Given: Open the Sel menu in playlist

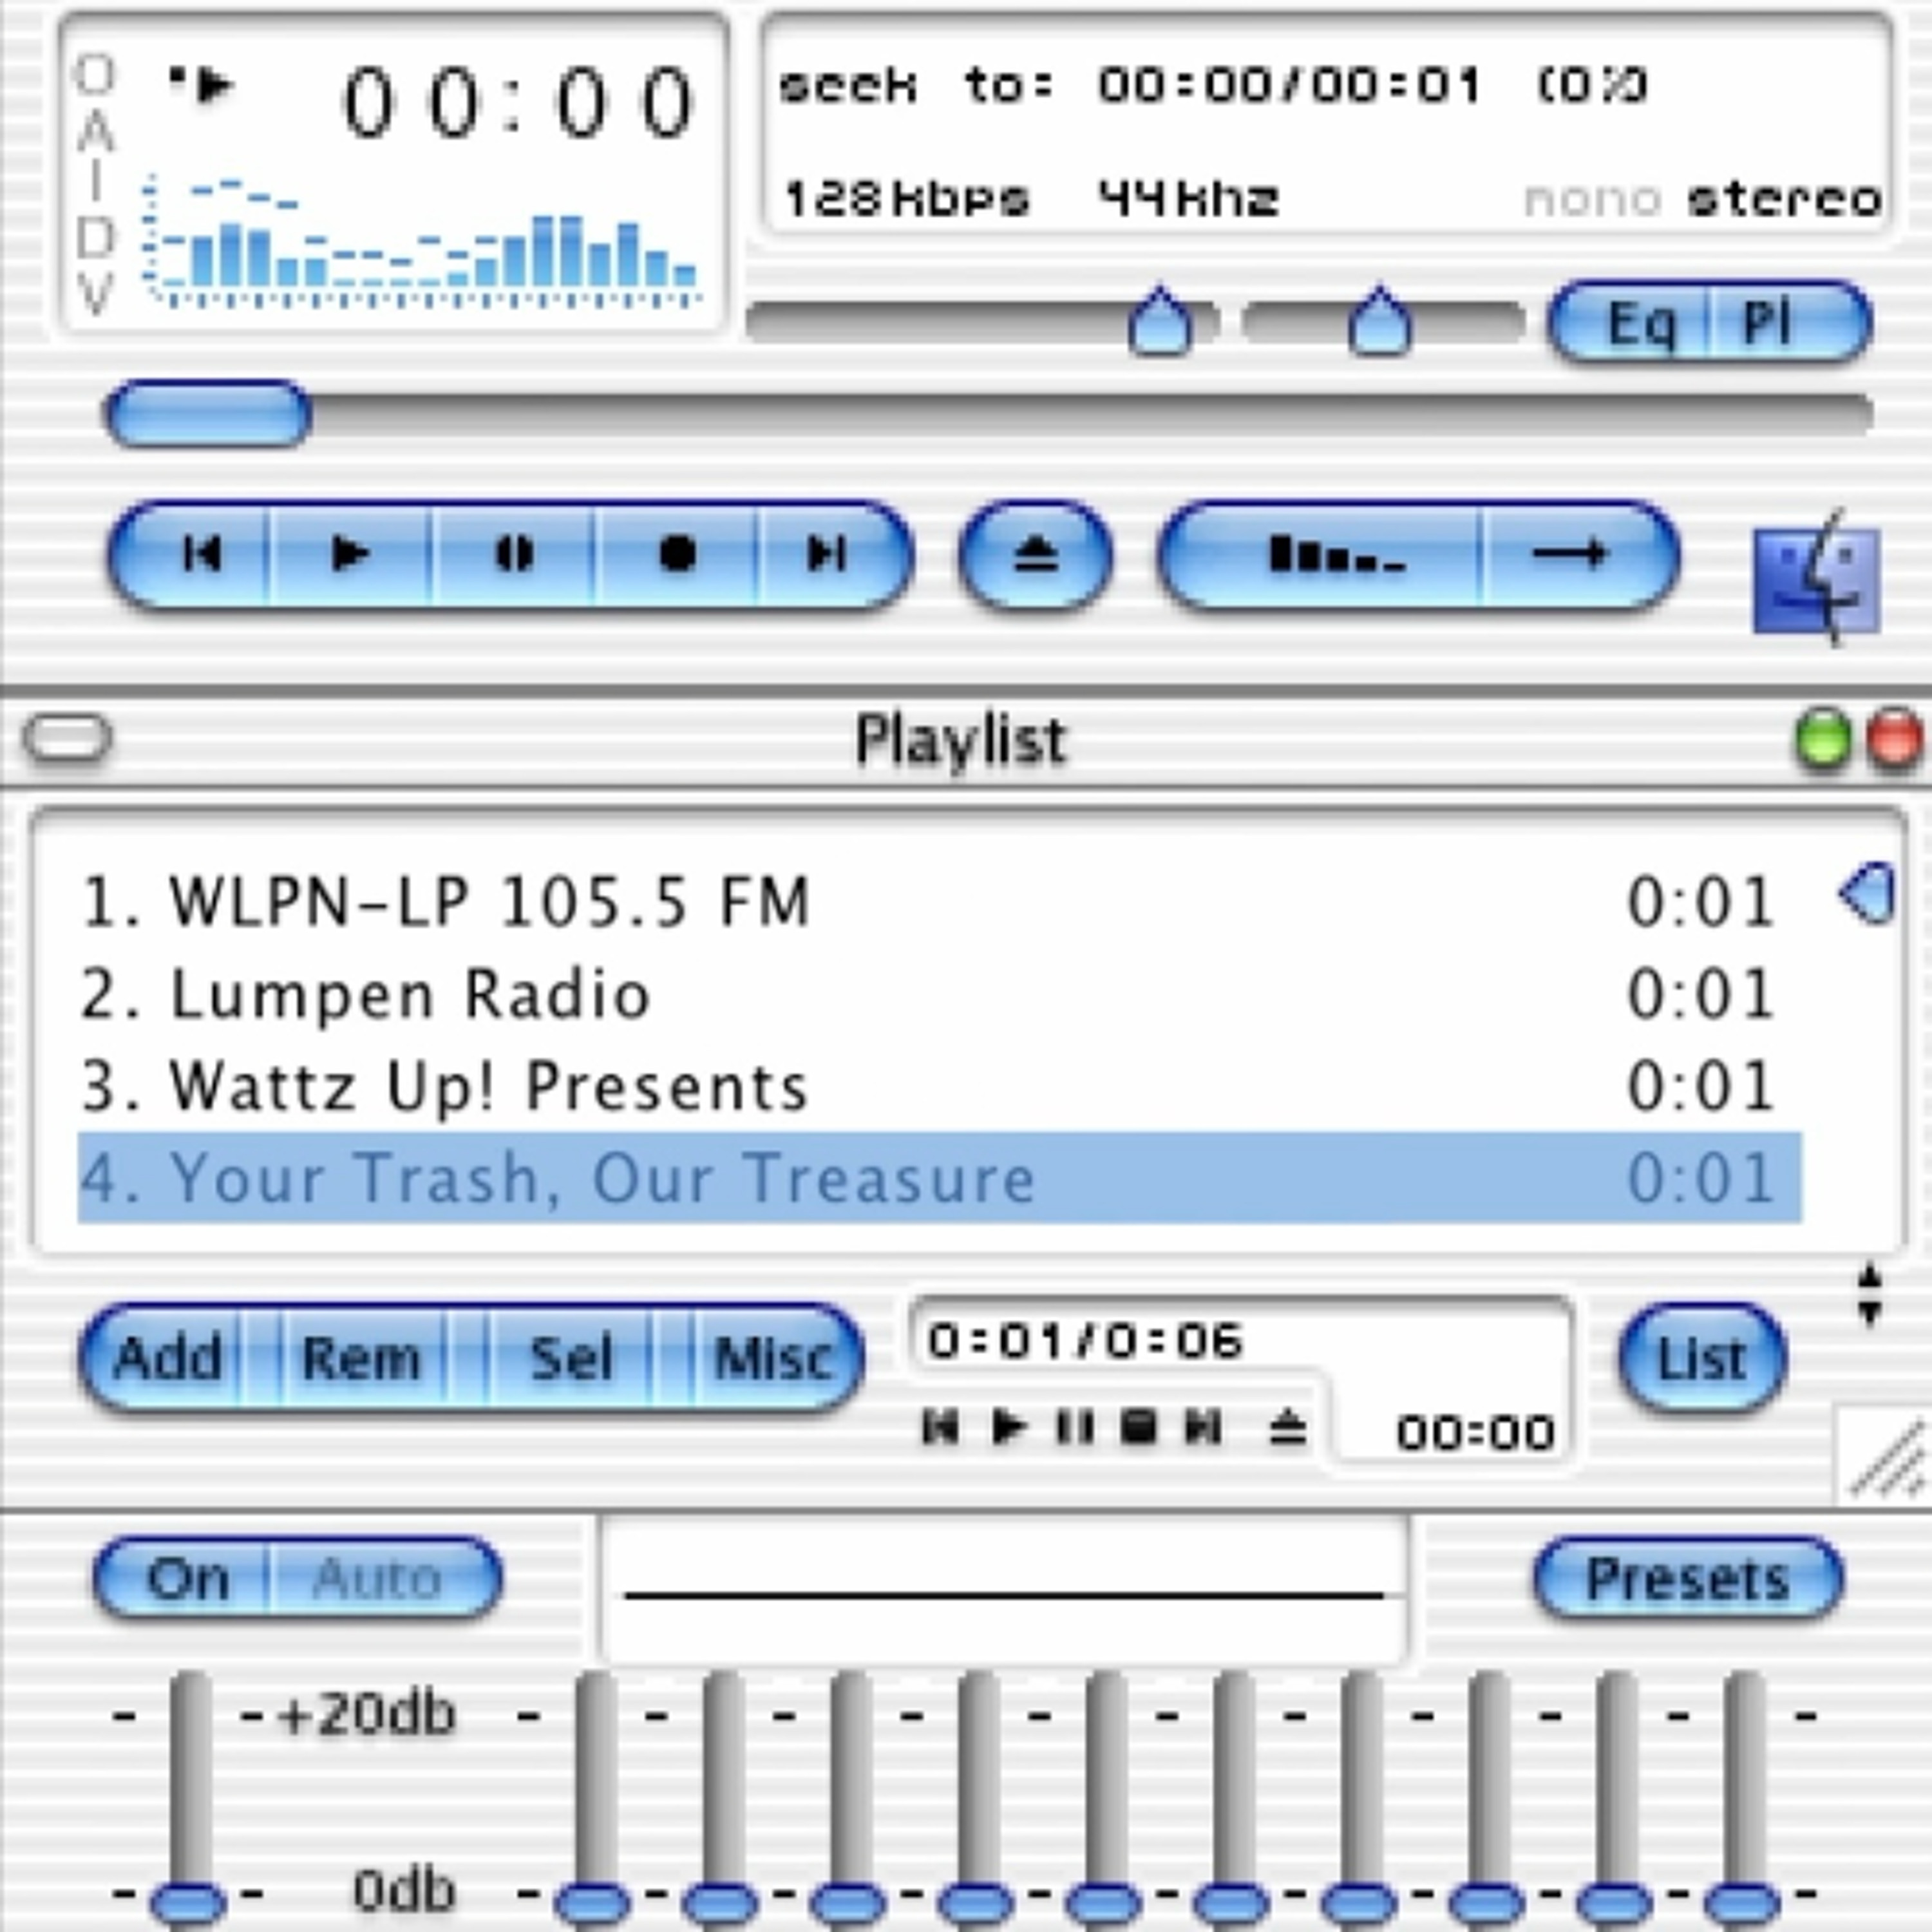Looking at the screenshot, I should [x=570, y=1358].
